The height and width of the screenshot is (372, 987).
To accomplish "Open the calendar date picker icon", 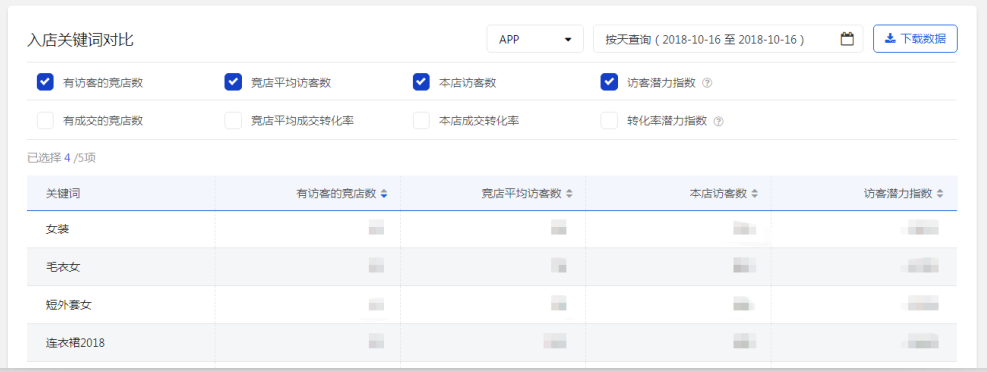I will click(x=847, y=39).
